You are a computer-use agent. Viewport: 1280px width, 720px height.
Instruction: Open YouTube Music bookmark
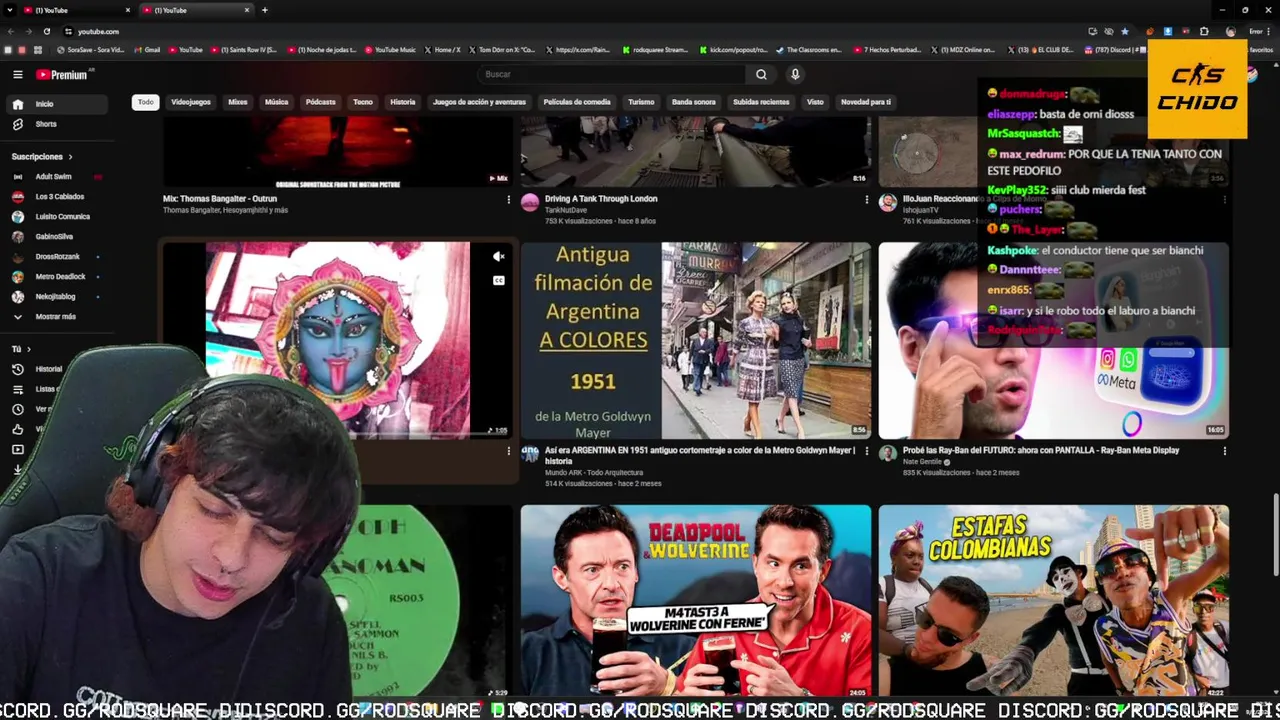pos(391,50)
